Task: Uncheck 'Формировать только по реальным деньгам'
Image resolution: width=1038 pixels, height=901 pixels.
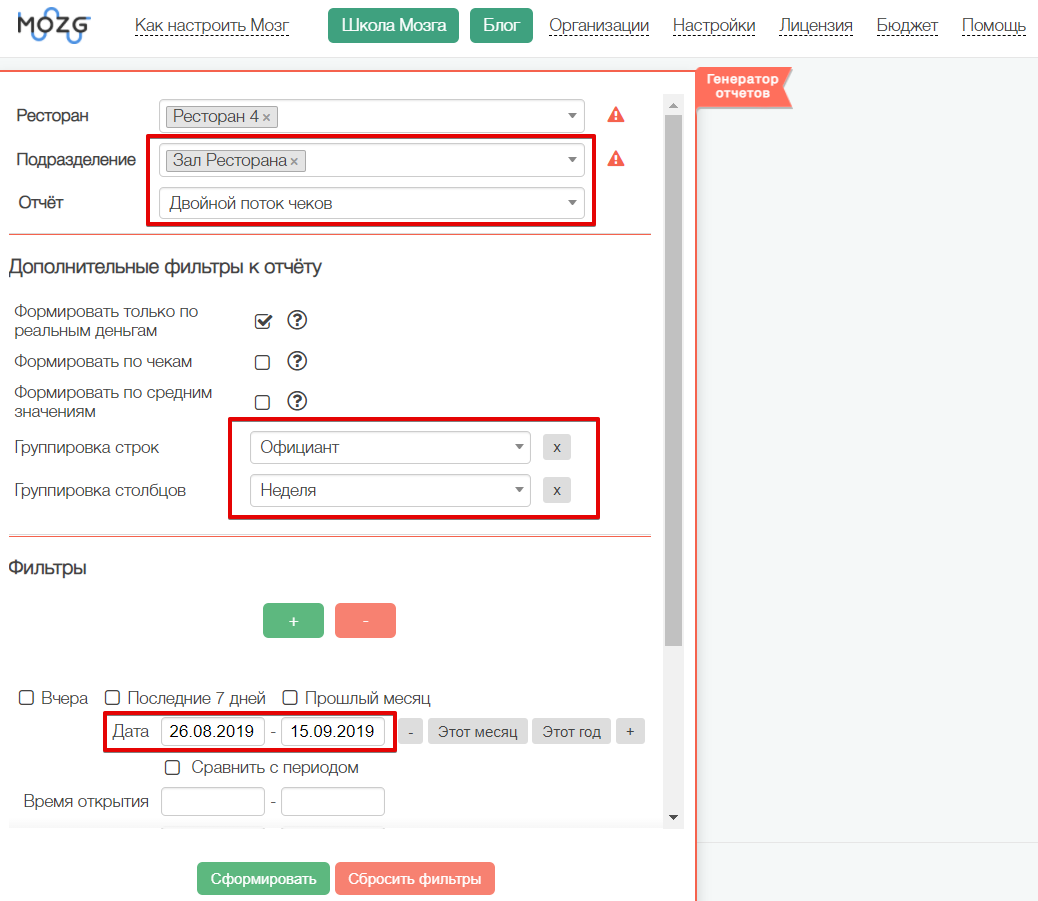Action: pyautogui.click(x=263, y=321)
